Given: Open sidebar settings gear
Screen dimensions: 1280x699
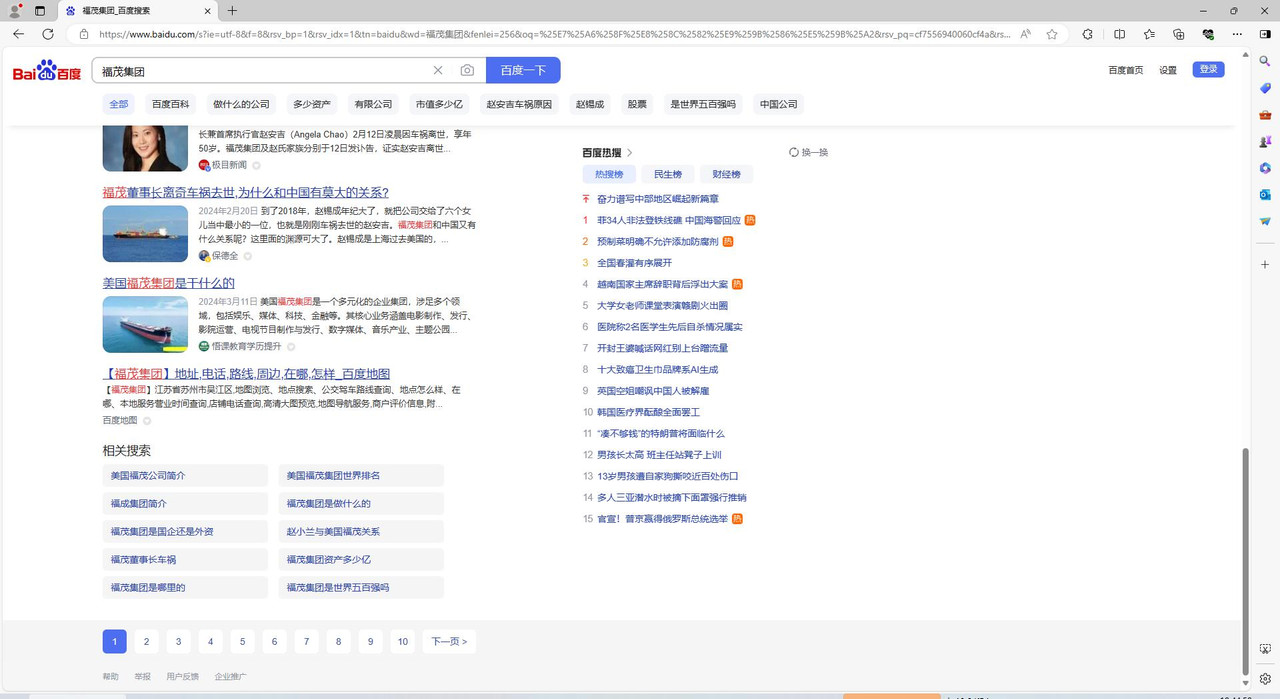Looking at the screenshot, I should coord(1265,679).
